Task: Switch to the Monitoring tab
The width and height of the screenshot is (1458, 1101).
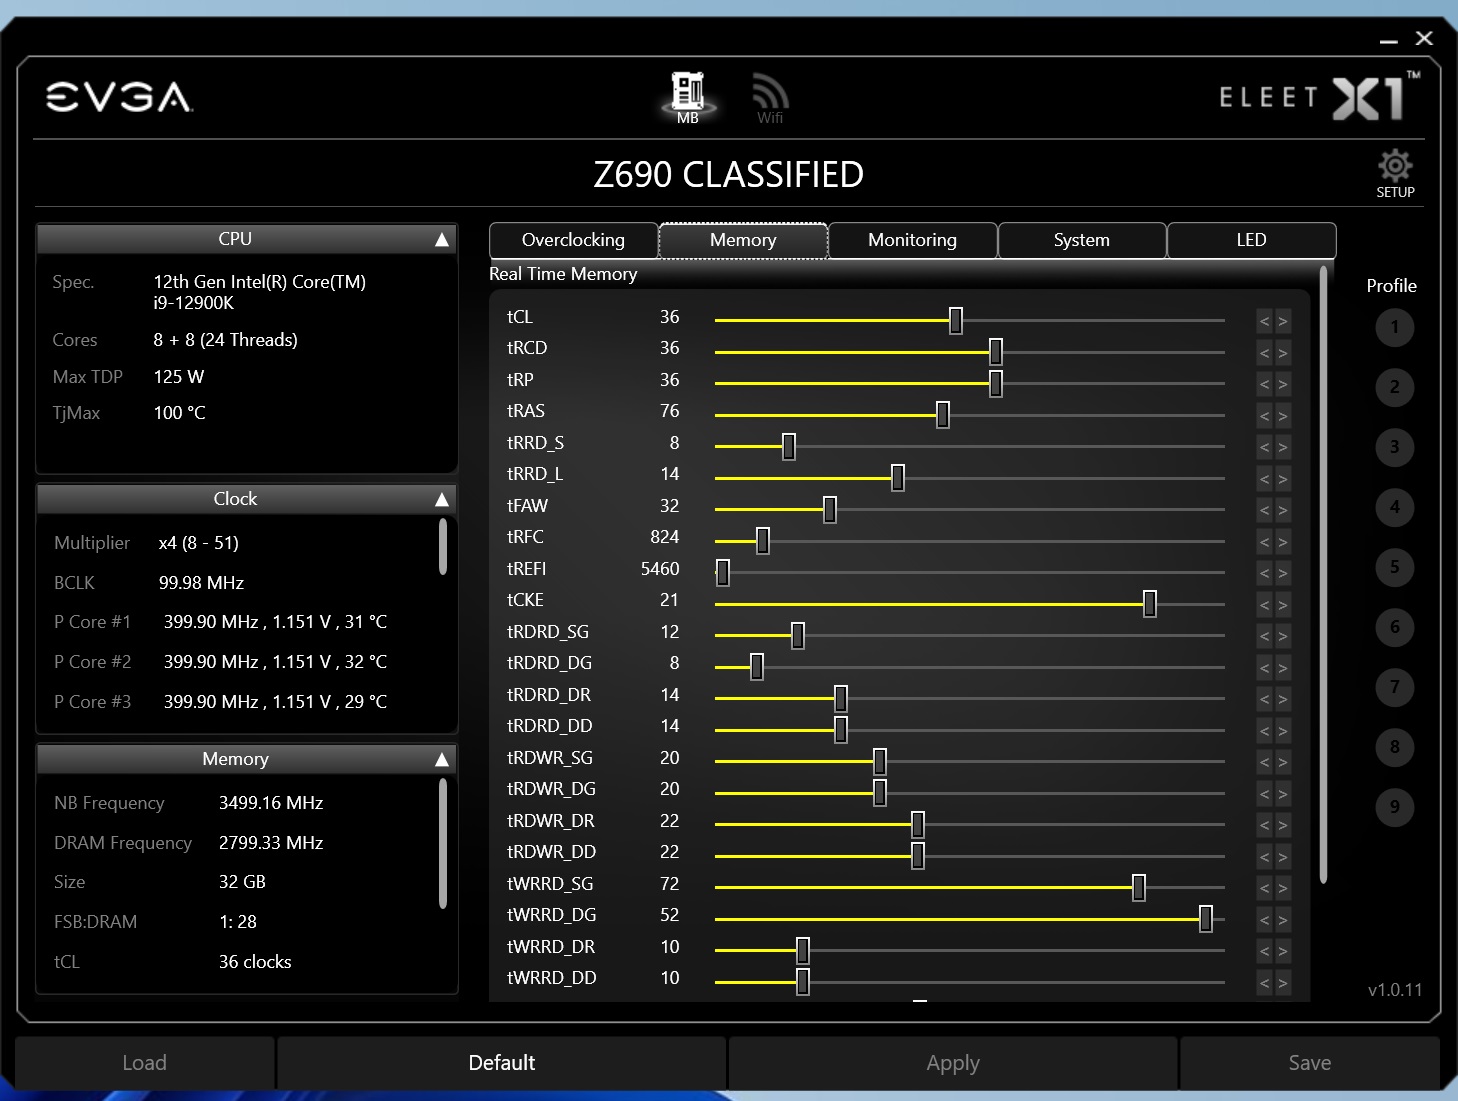Action: click(x=912, y=240)
